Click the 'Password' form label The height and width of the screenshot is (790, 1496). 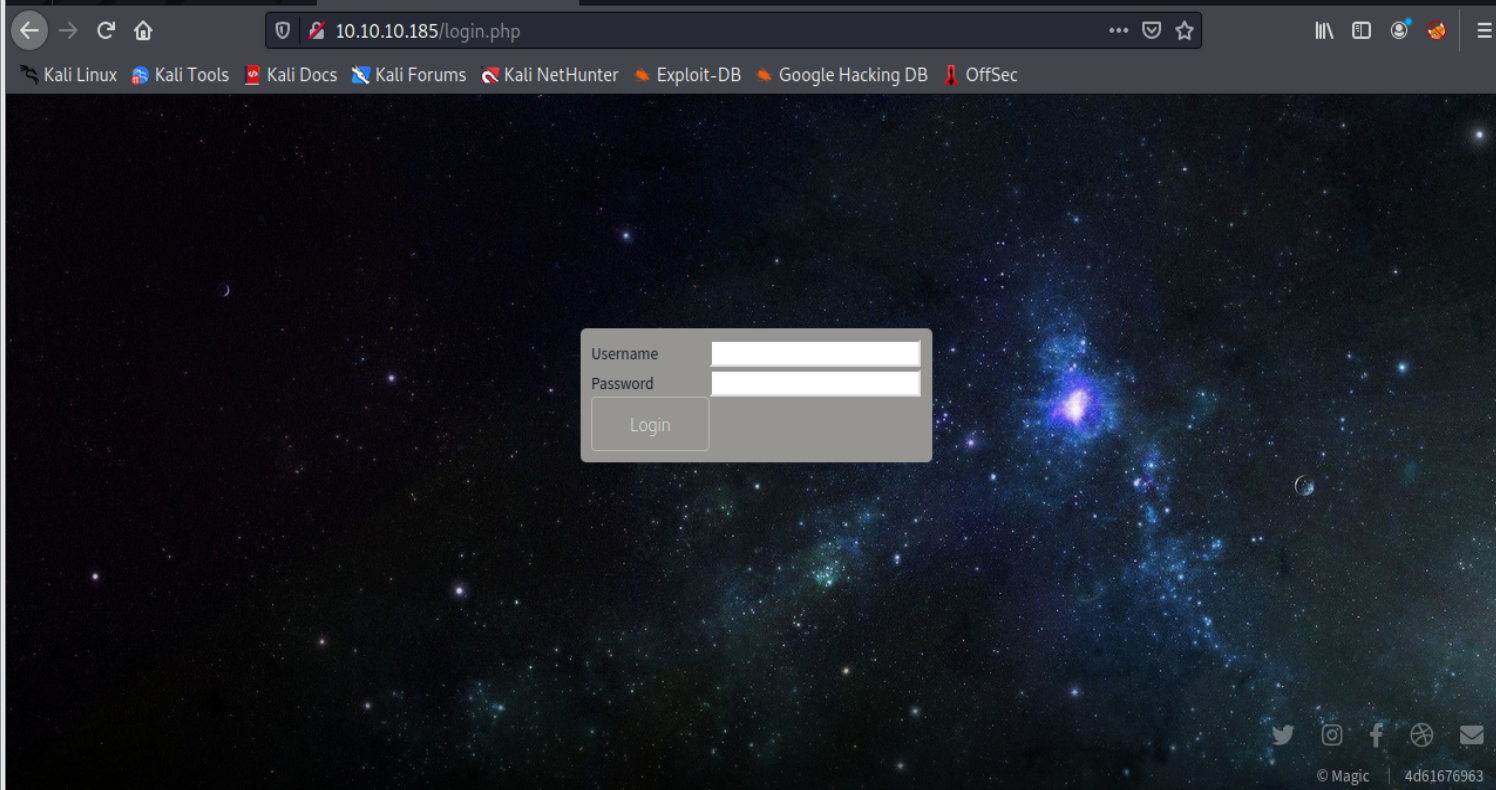coord(622,384)
